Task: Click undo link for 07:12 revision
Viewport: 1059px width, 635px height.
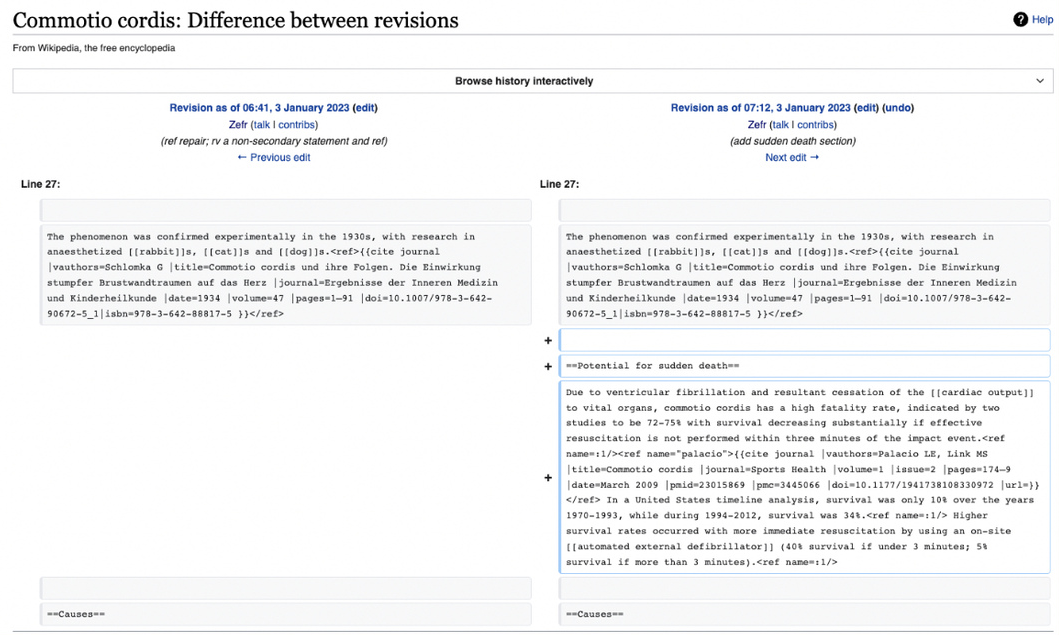Action: [898, 107]
